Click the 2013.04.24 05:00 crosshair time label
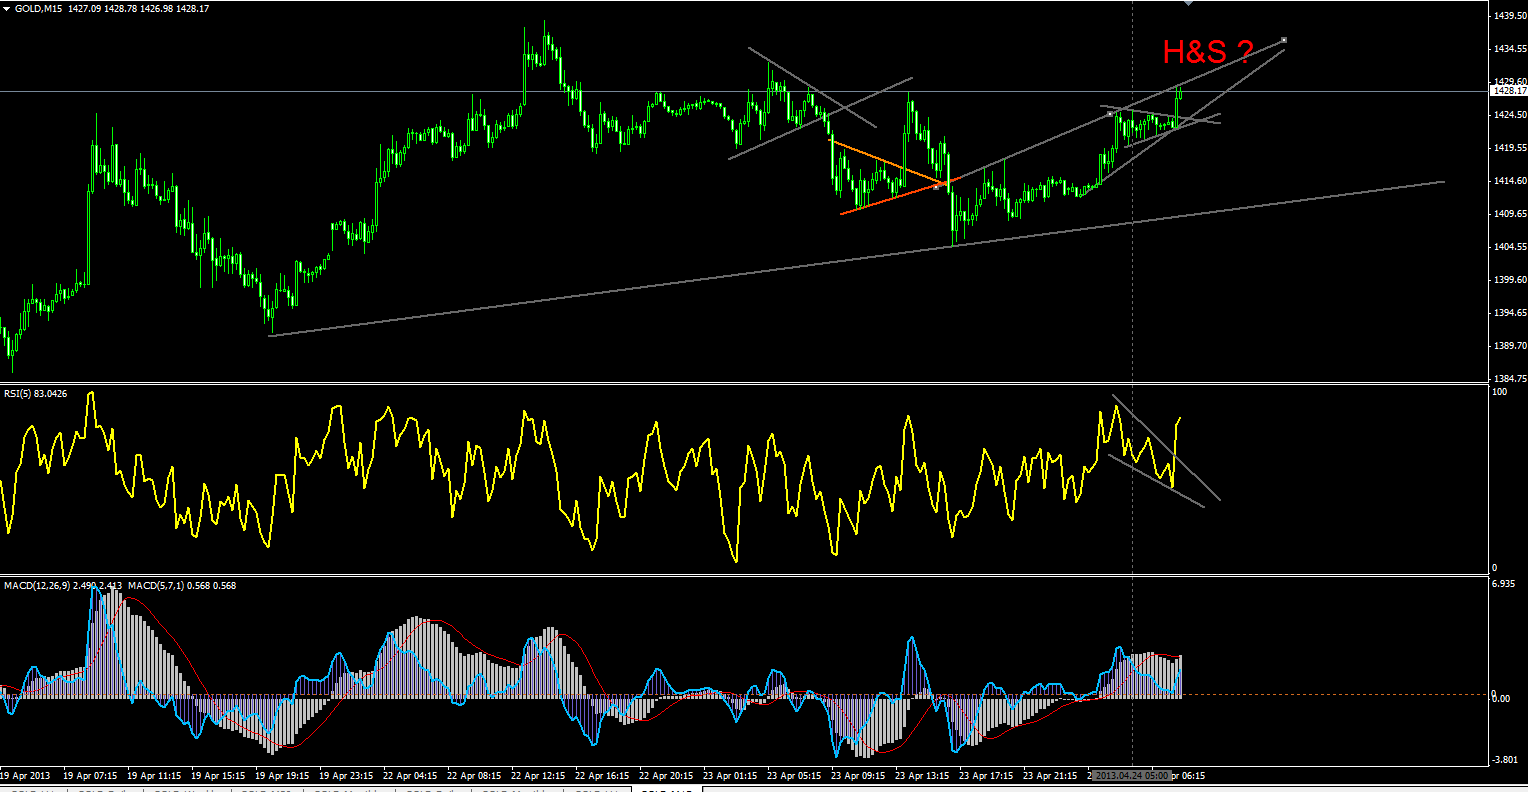This screenshot has height=792, width=1528. [1131, 776]
